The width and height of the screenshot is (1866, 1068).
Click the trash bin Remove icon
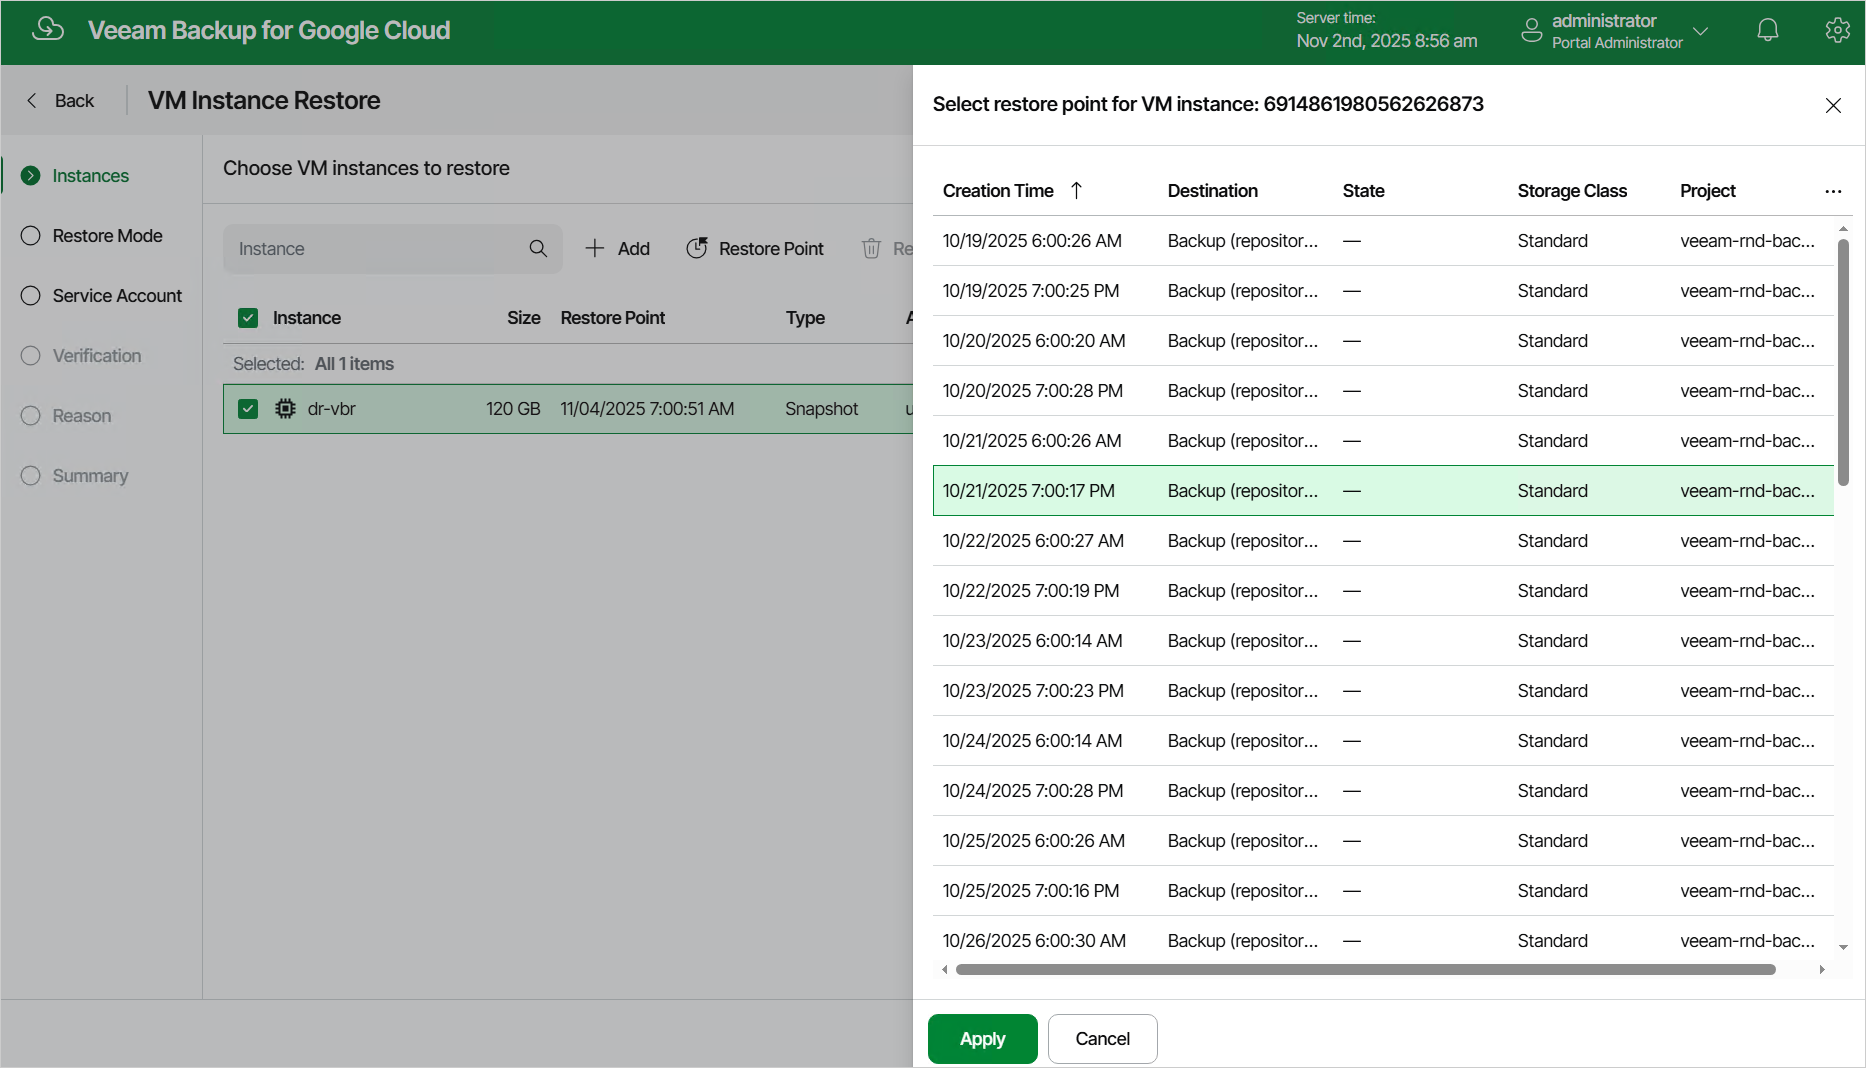pyautogui.click(x=872, y=248)
